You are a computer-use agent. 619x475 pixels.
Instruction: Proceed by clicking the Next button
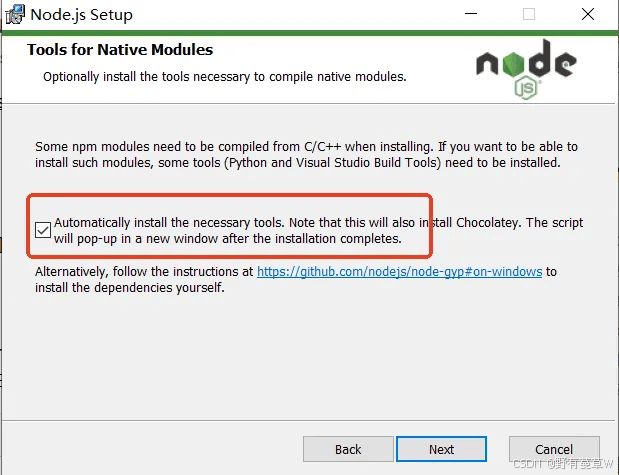click(441, 449)
